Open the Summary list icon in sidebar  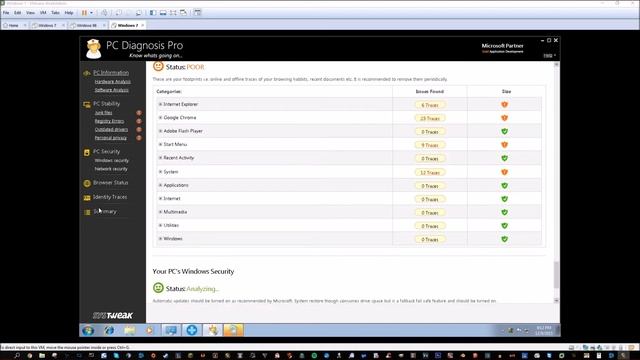(87, 212)
